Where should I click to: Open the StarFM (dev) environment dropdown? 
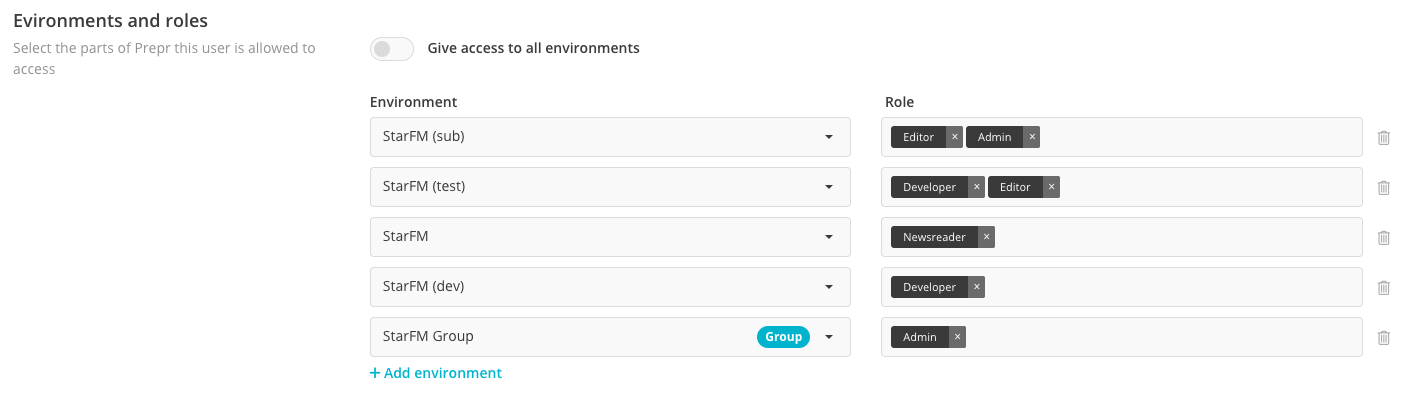point(610,287)
